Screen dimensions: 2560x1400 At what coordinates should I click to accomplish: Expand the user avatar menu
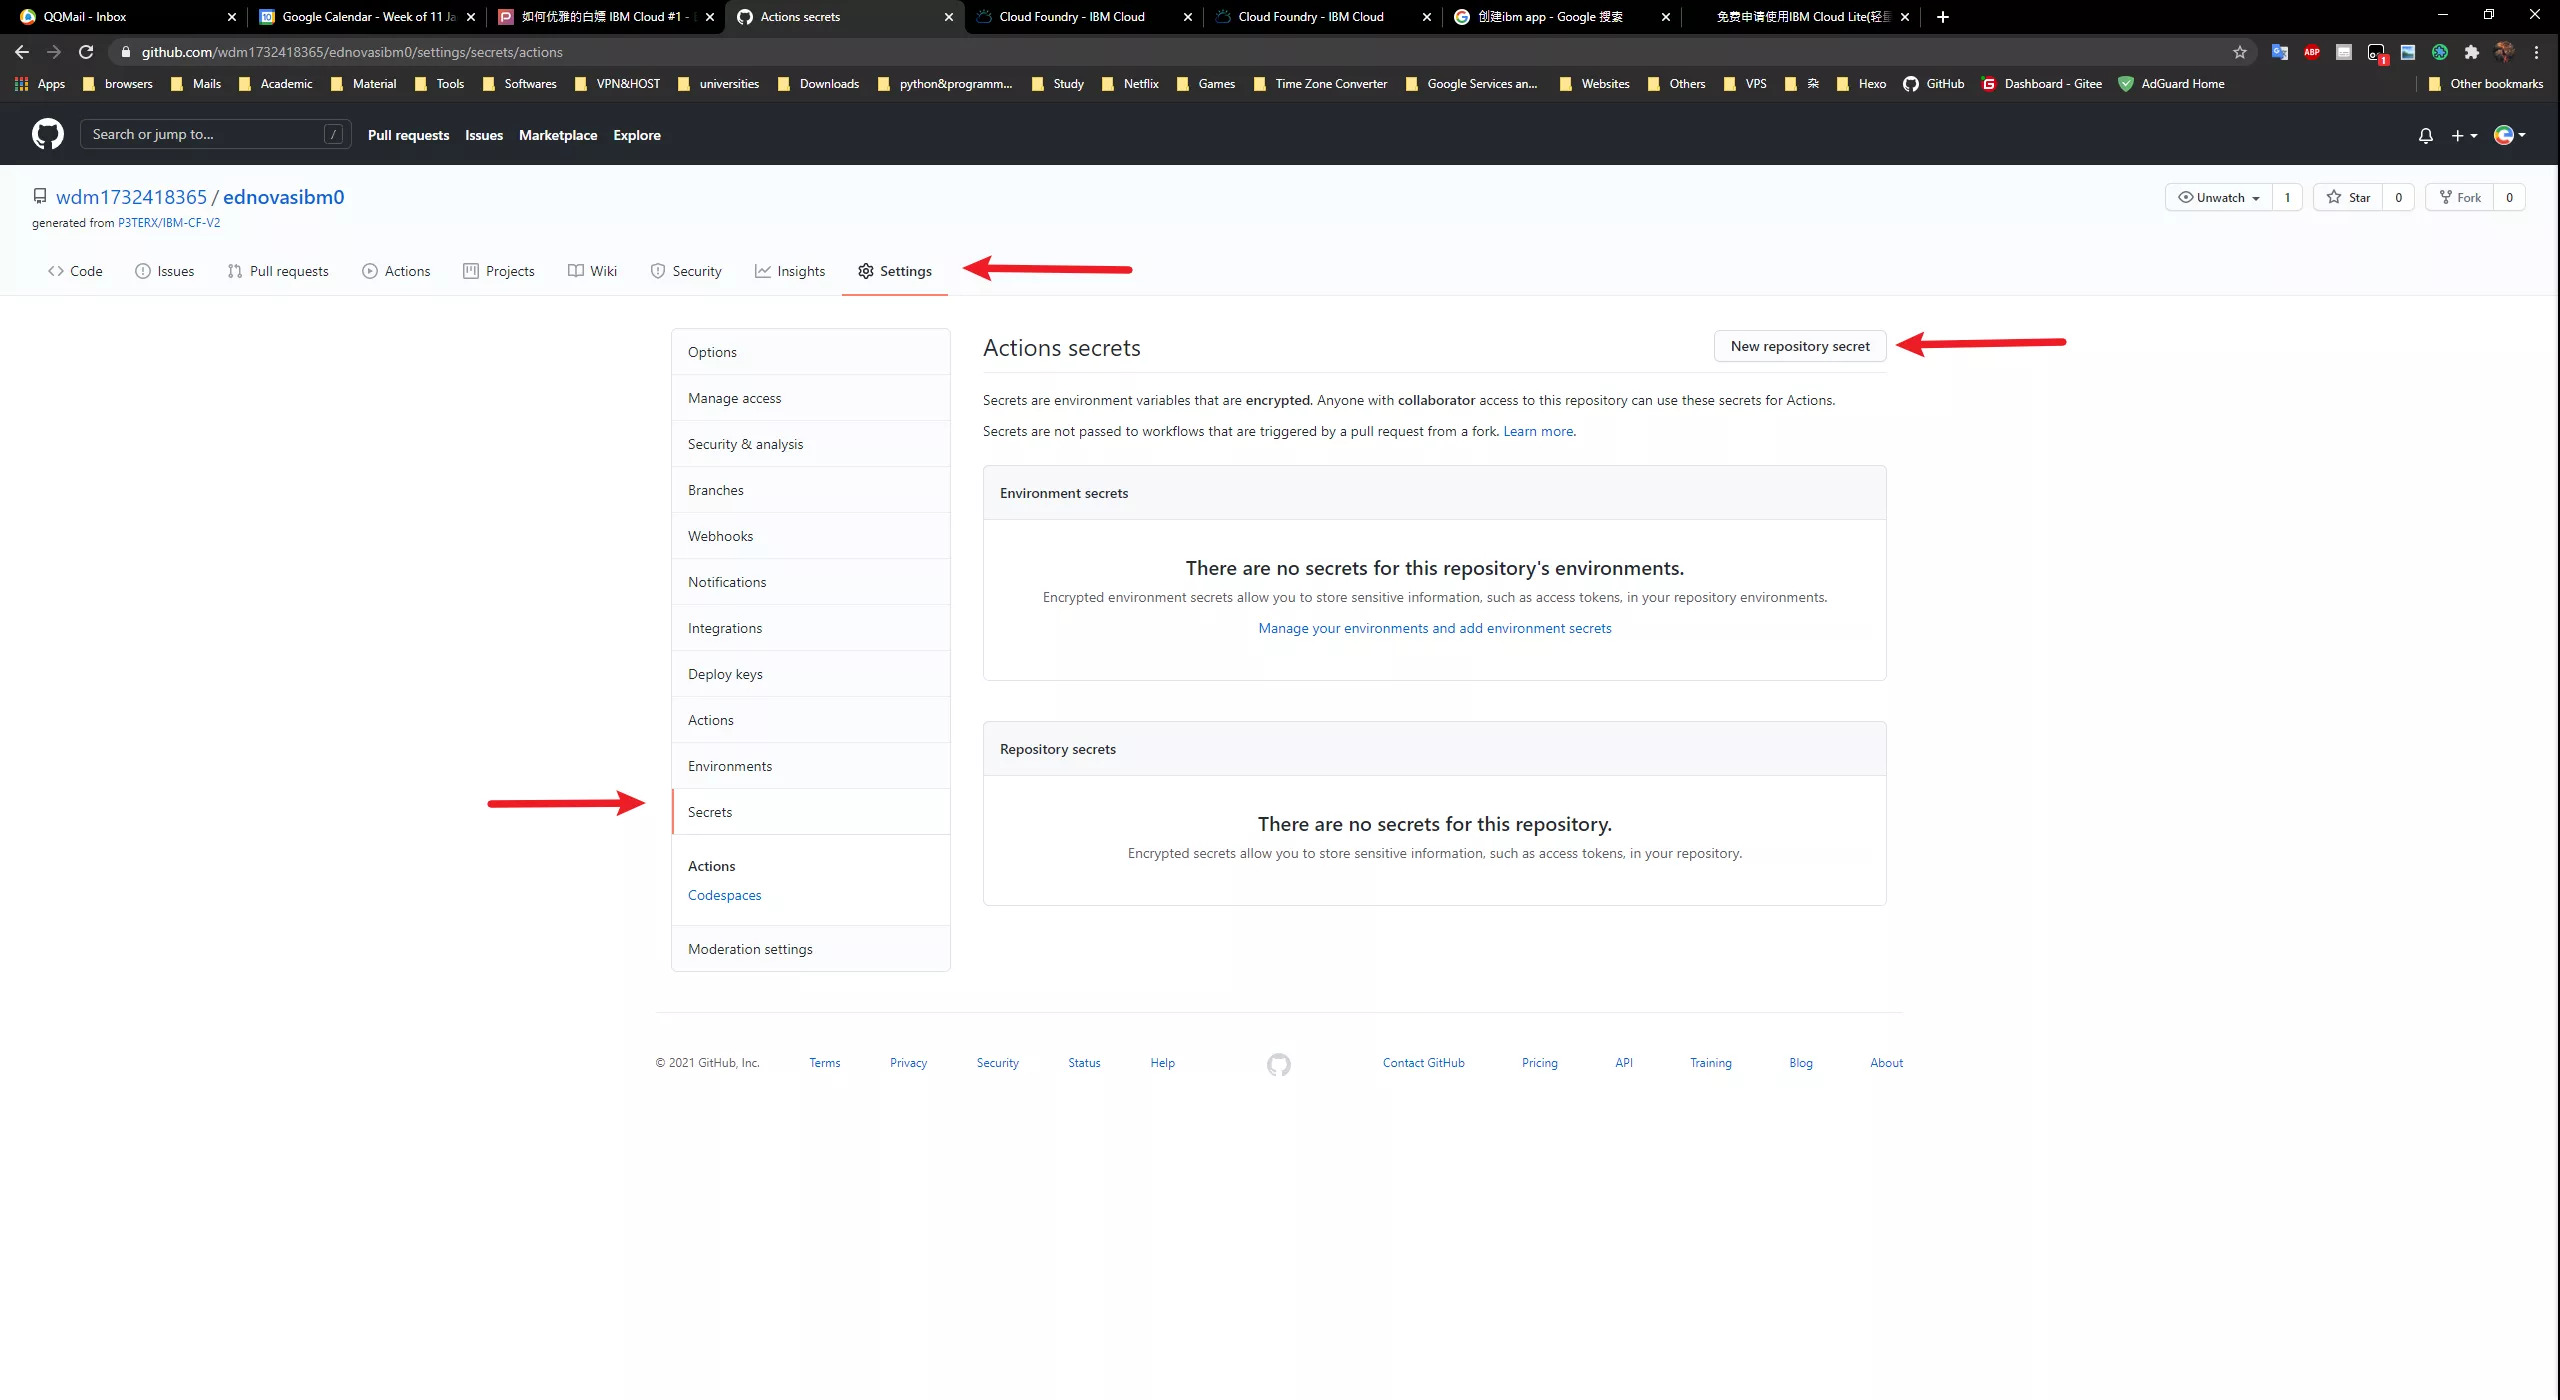[2509, 135]
